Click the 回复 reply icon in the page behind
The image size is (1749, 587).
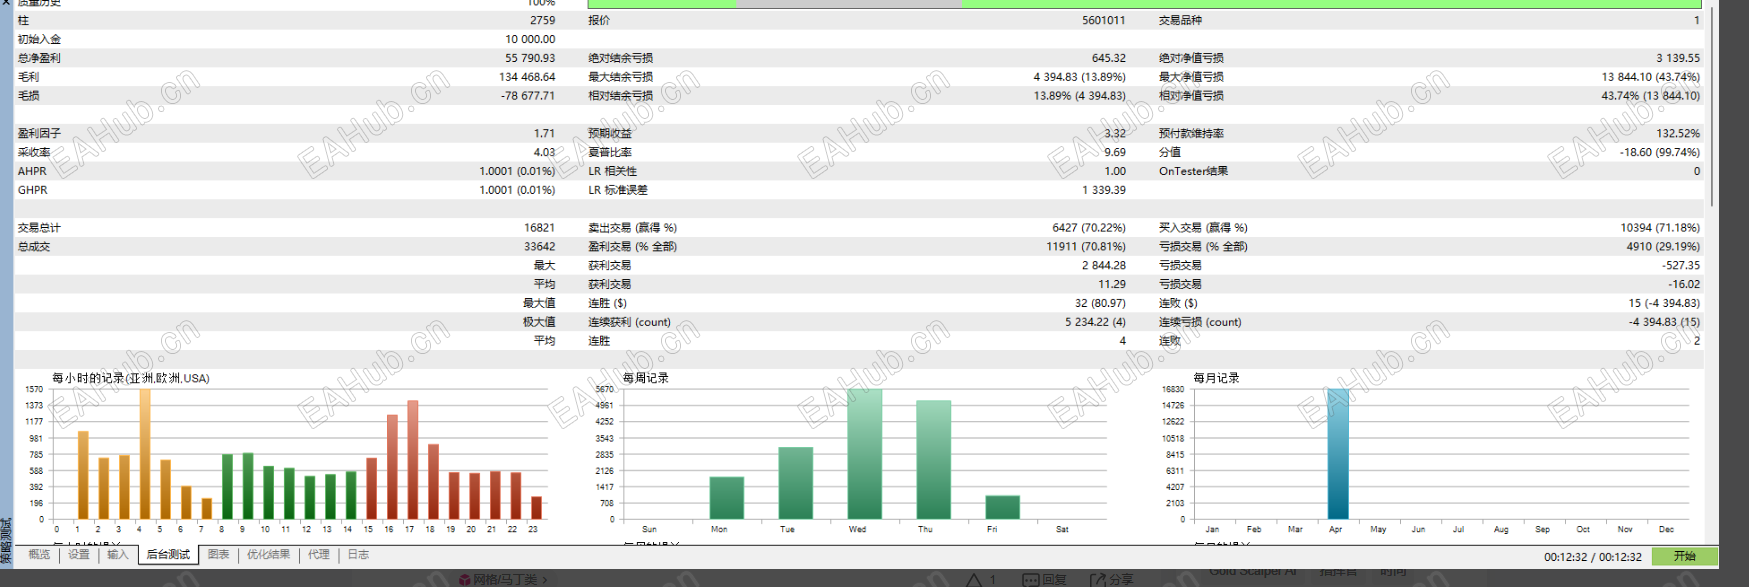click(1031, 580)
